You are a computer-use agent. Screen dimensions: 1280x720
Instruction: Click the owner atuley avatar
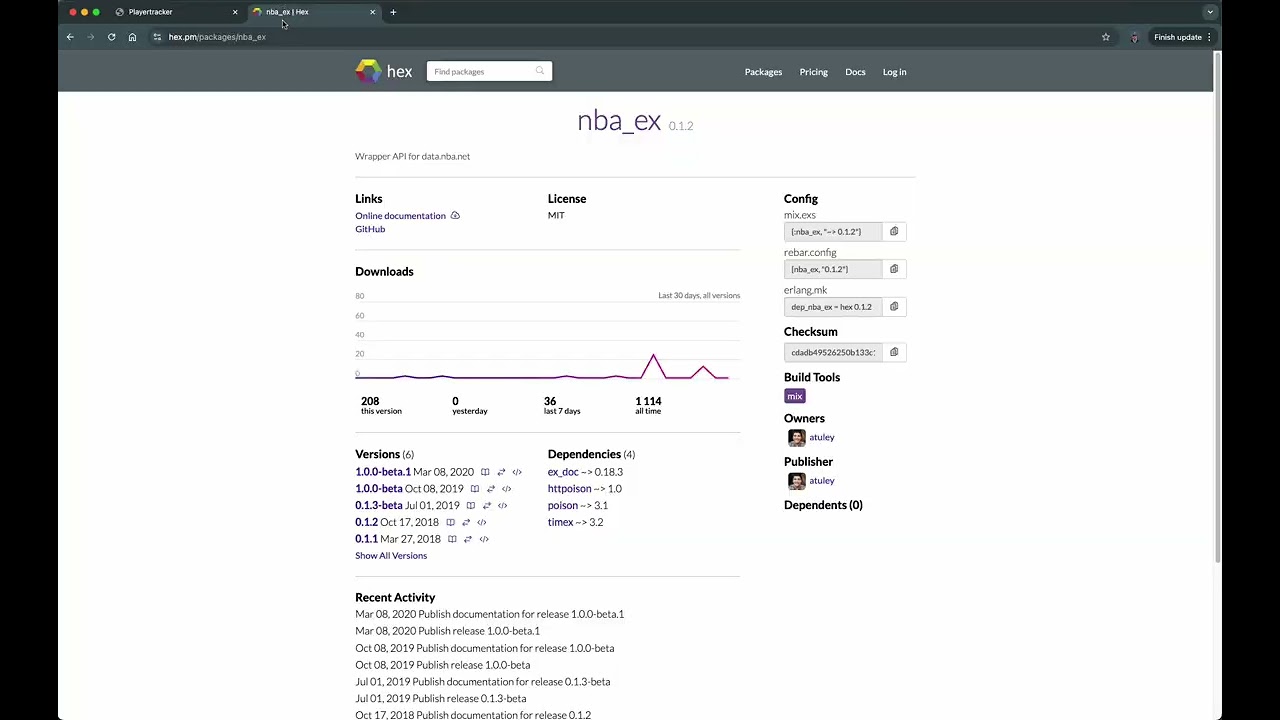coord(796,438)
